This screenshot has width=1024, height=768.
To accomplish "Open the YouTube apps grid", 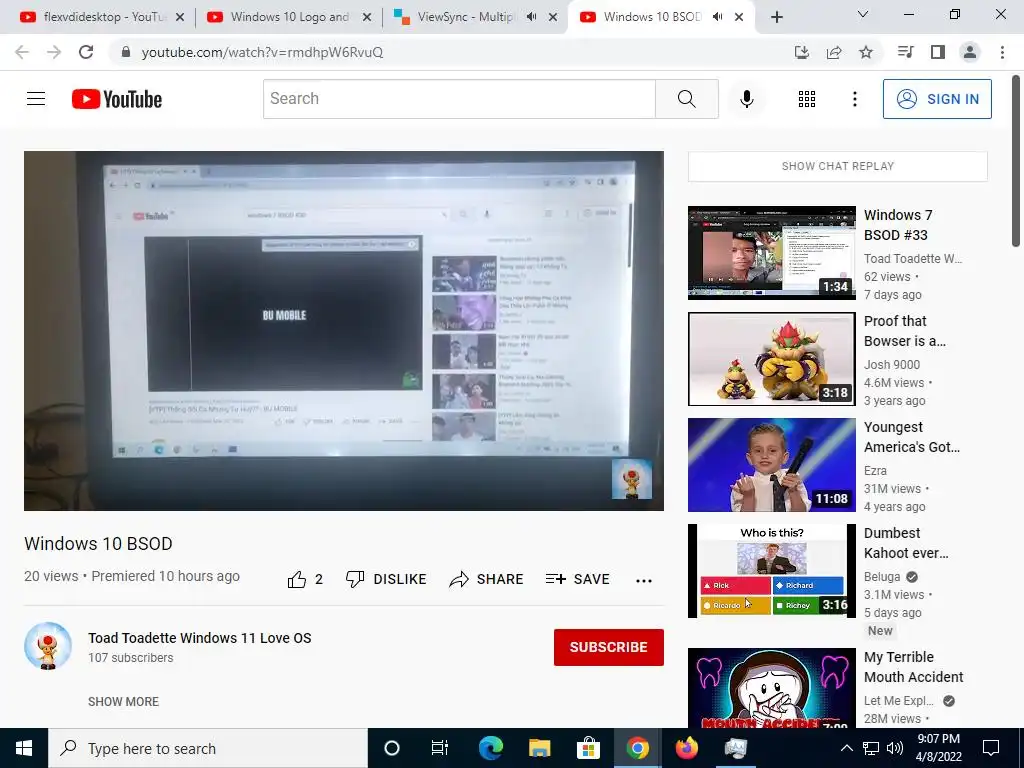I will point(807,99).
